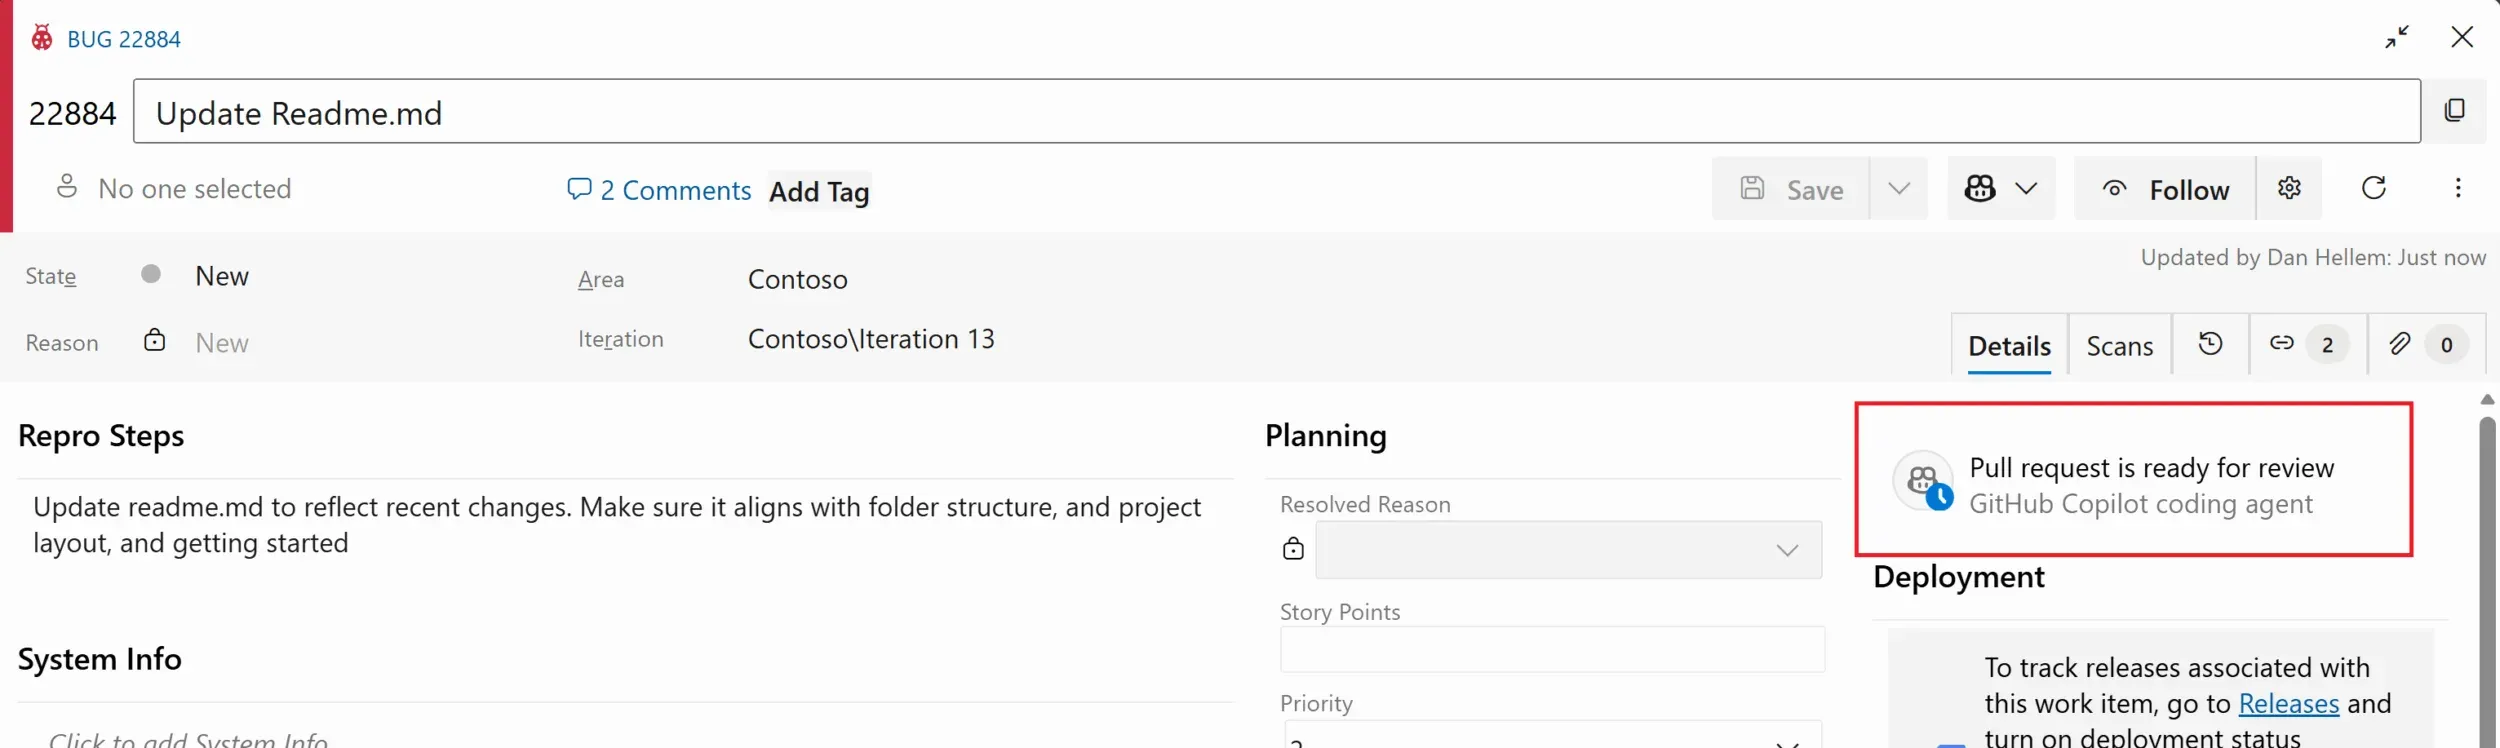Click the copy title icon

2454,110
